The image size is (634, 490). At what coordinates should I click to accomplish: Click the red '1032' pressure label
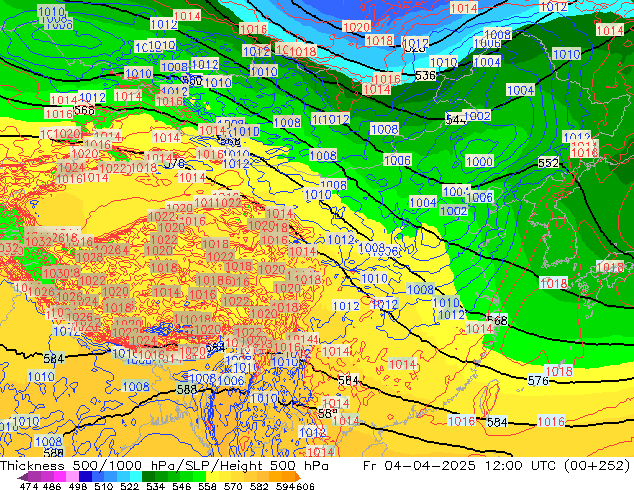tap(39, 241)
